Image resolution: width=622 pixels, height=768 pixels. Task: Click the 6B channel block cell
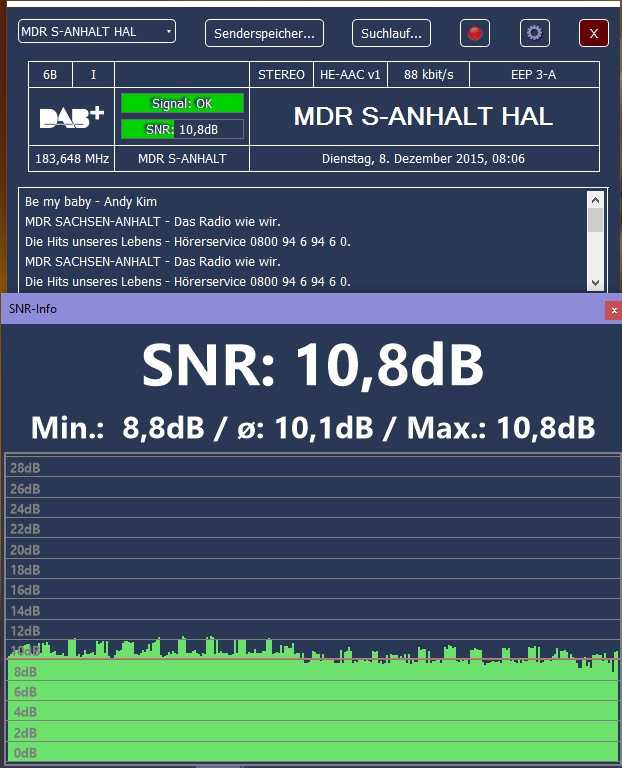click(50, 75)
